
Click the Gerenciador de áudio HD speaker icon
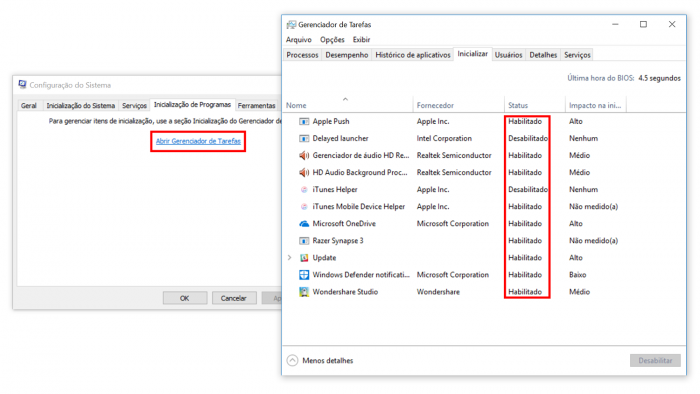click(304, 155)
